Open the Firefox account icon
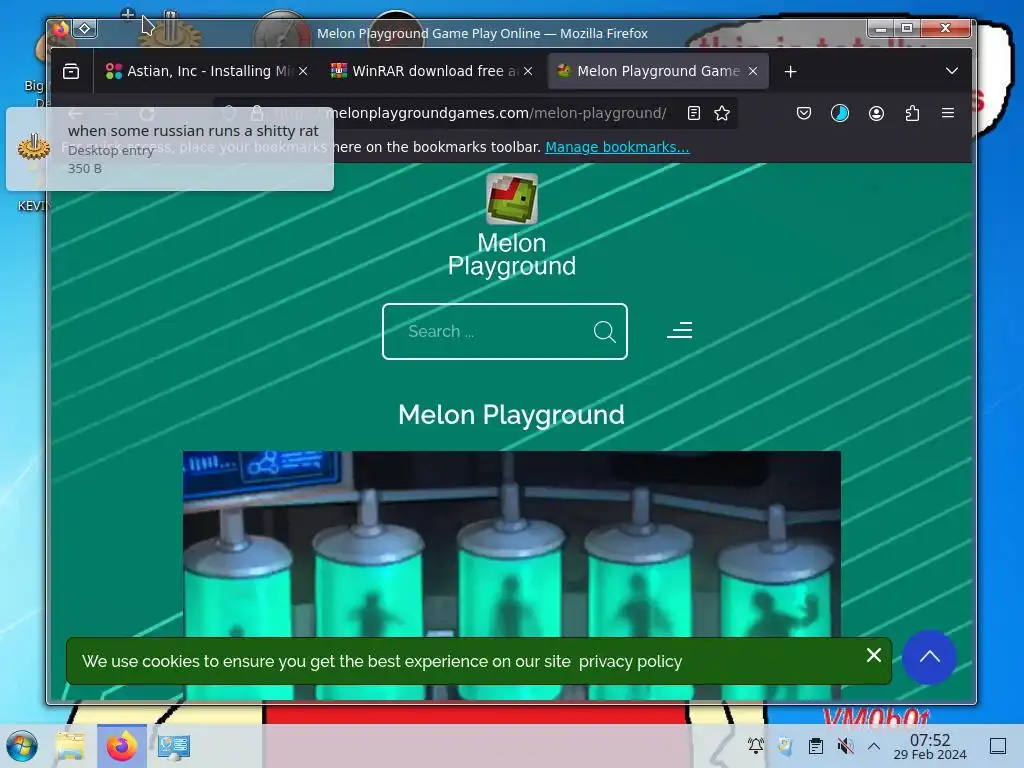 tap(876, 113)
